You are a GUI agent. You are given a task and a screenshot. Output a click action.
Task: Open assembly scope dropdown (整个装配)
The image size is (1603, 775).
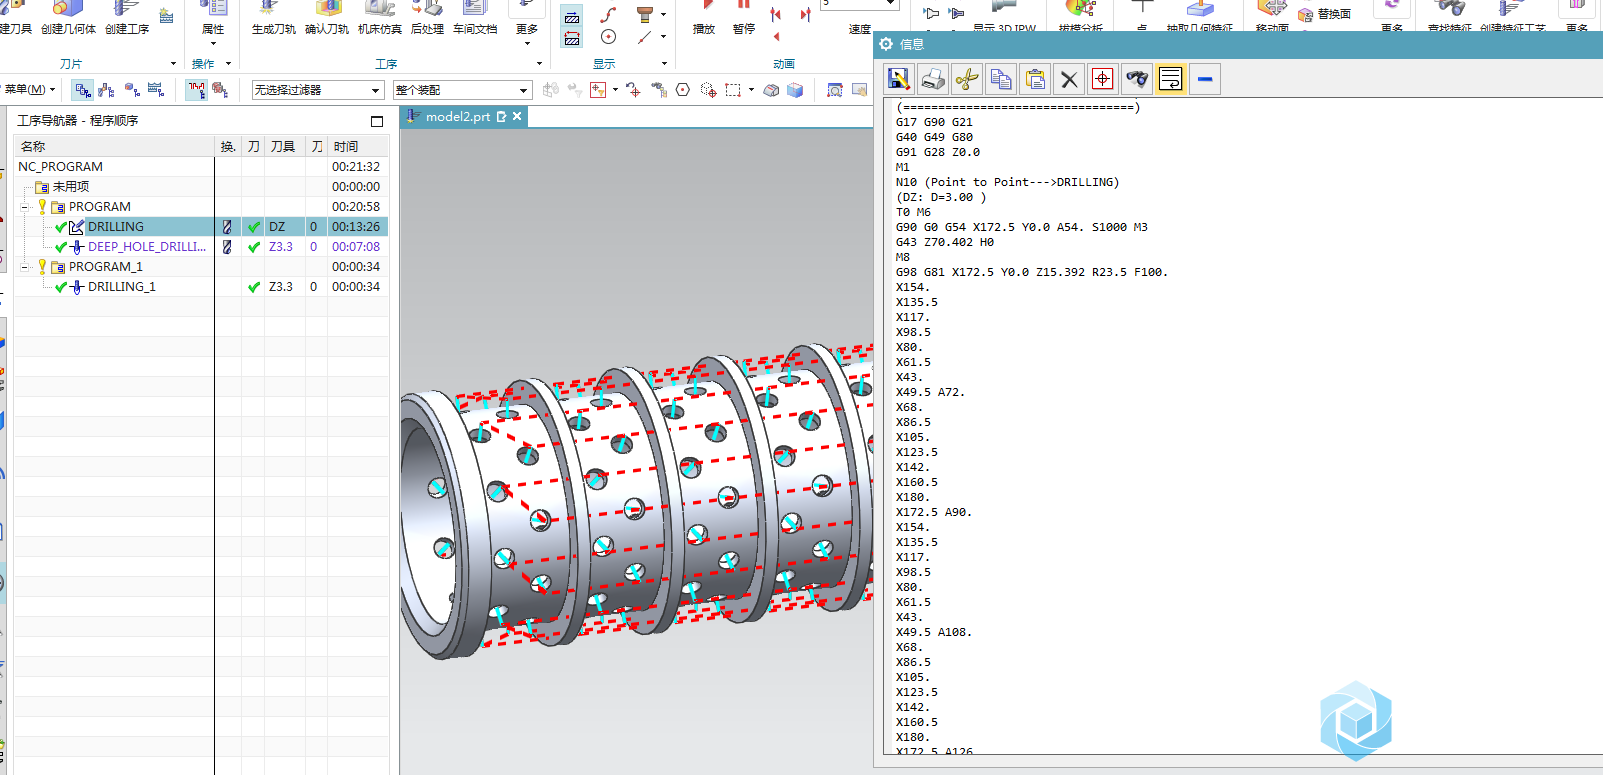(462, 90)
